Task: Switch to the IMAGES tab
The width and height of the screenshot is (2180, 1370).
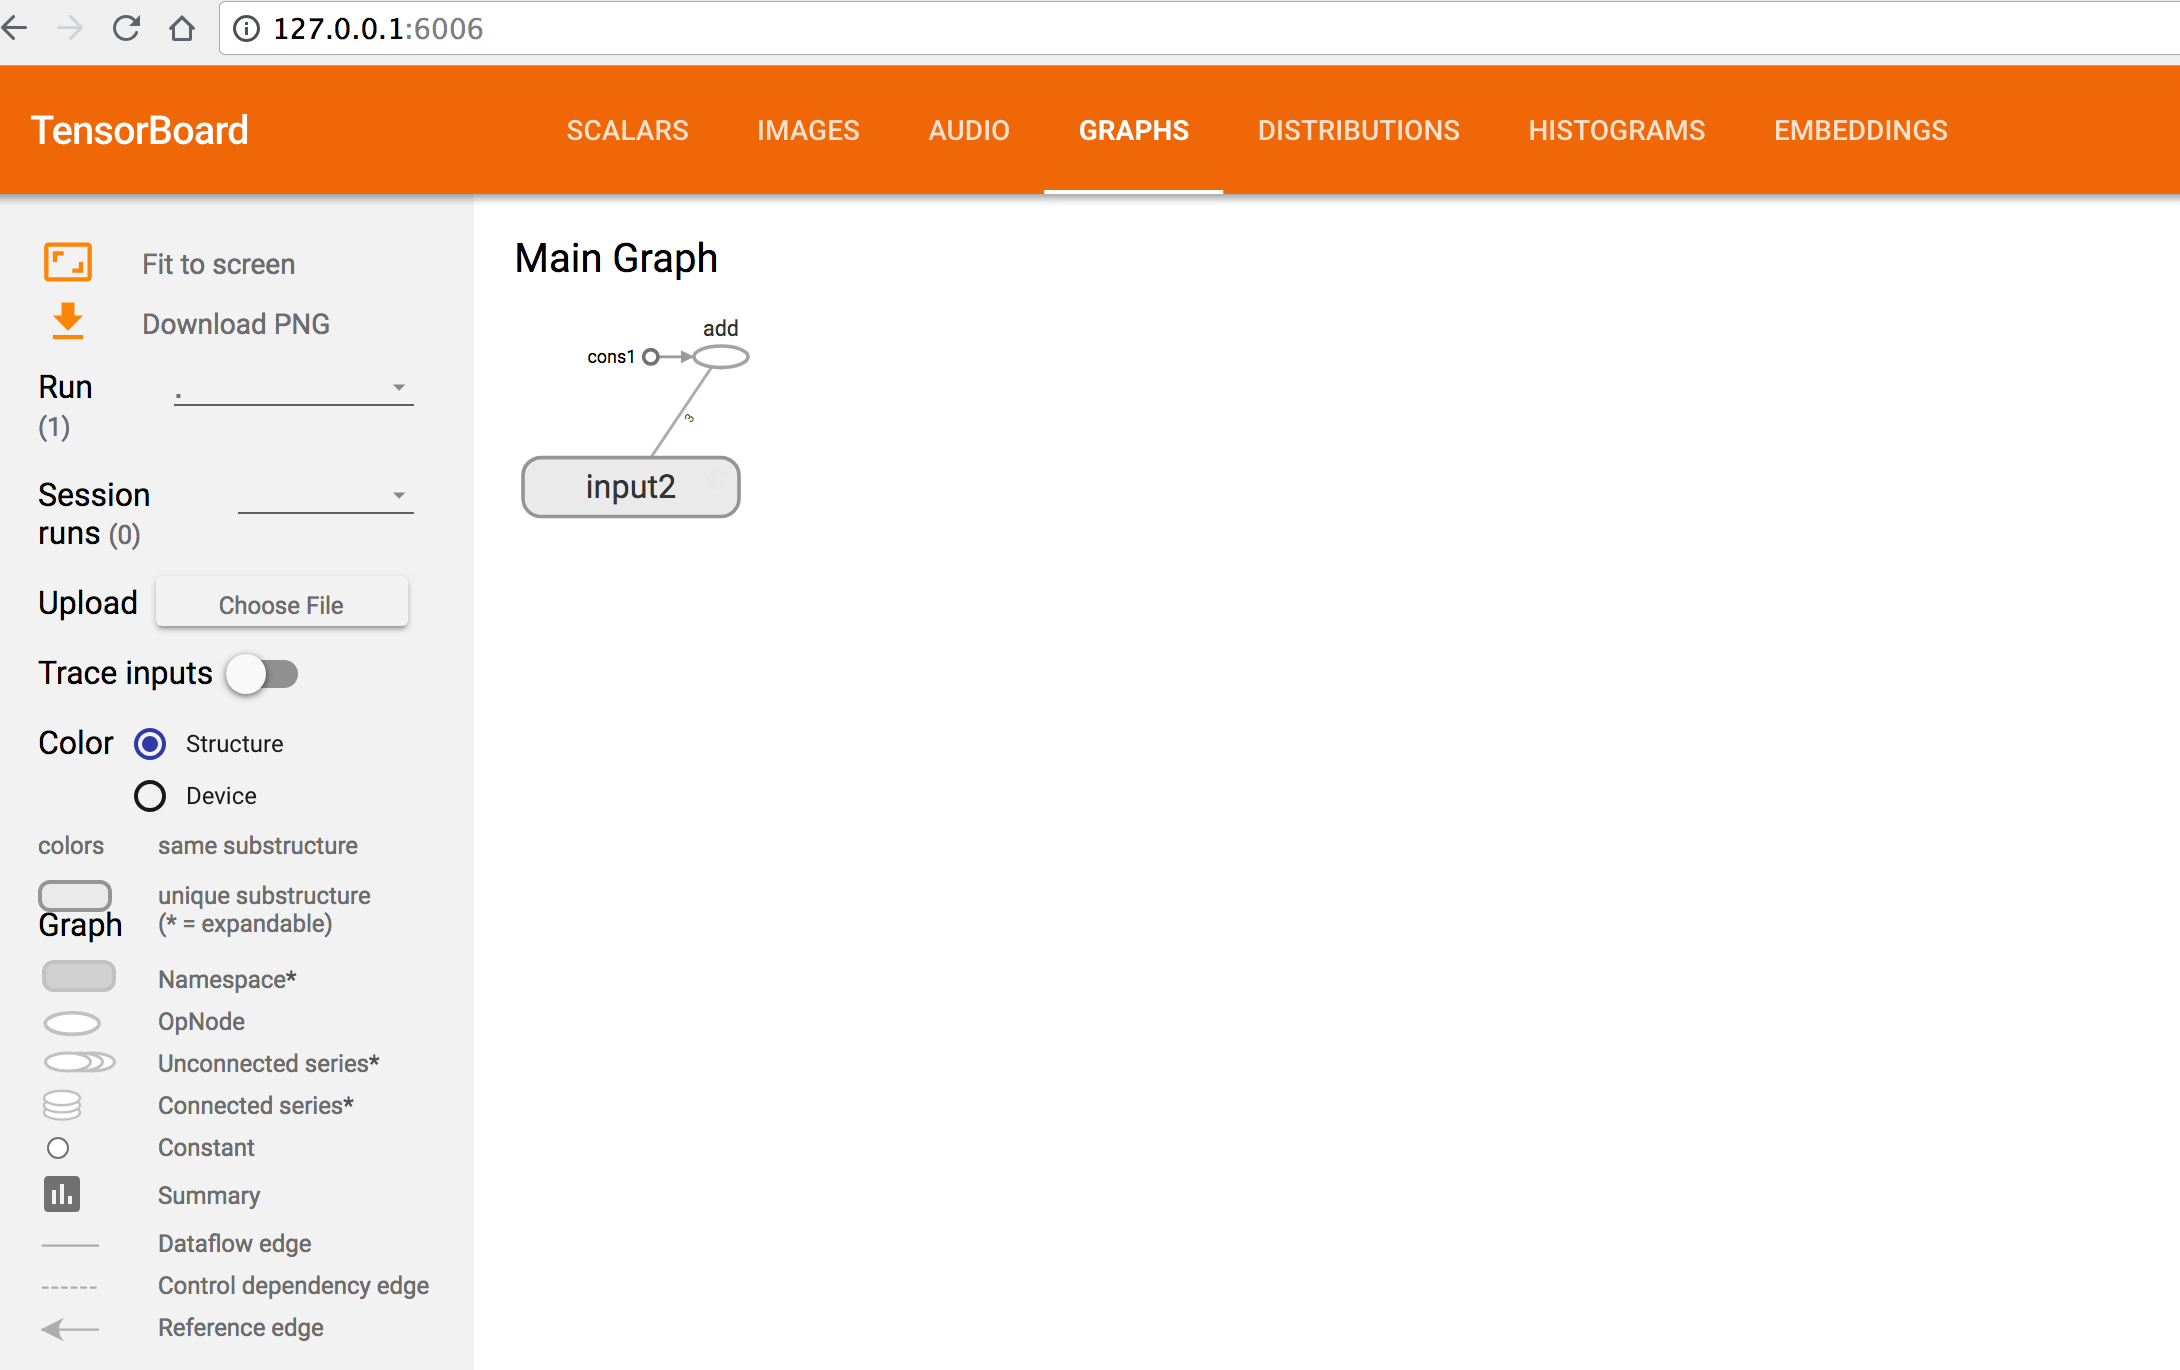Action: (808, 130)
